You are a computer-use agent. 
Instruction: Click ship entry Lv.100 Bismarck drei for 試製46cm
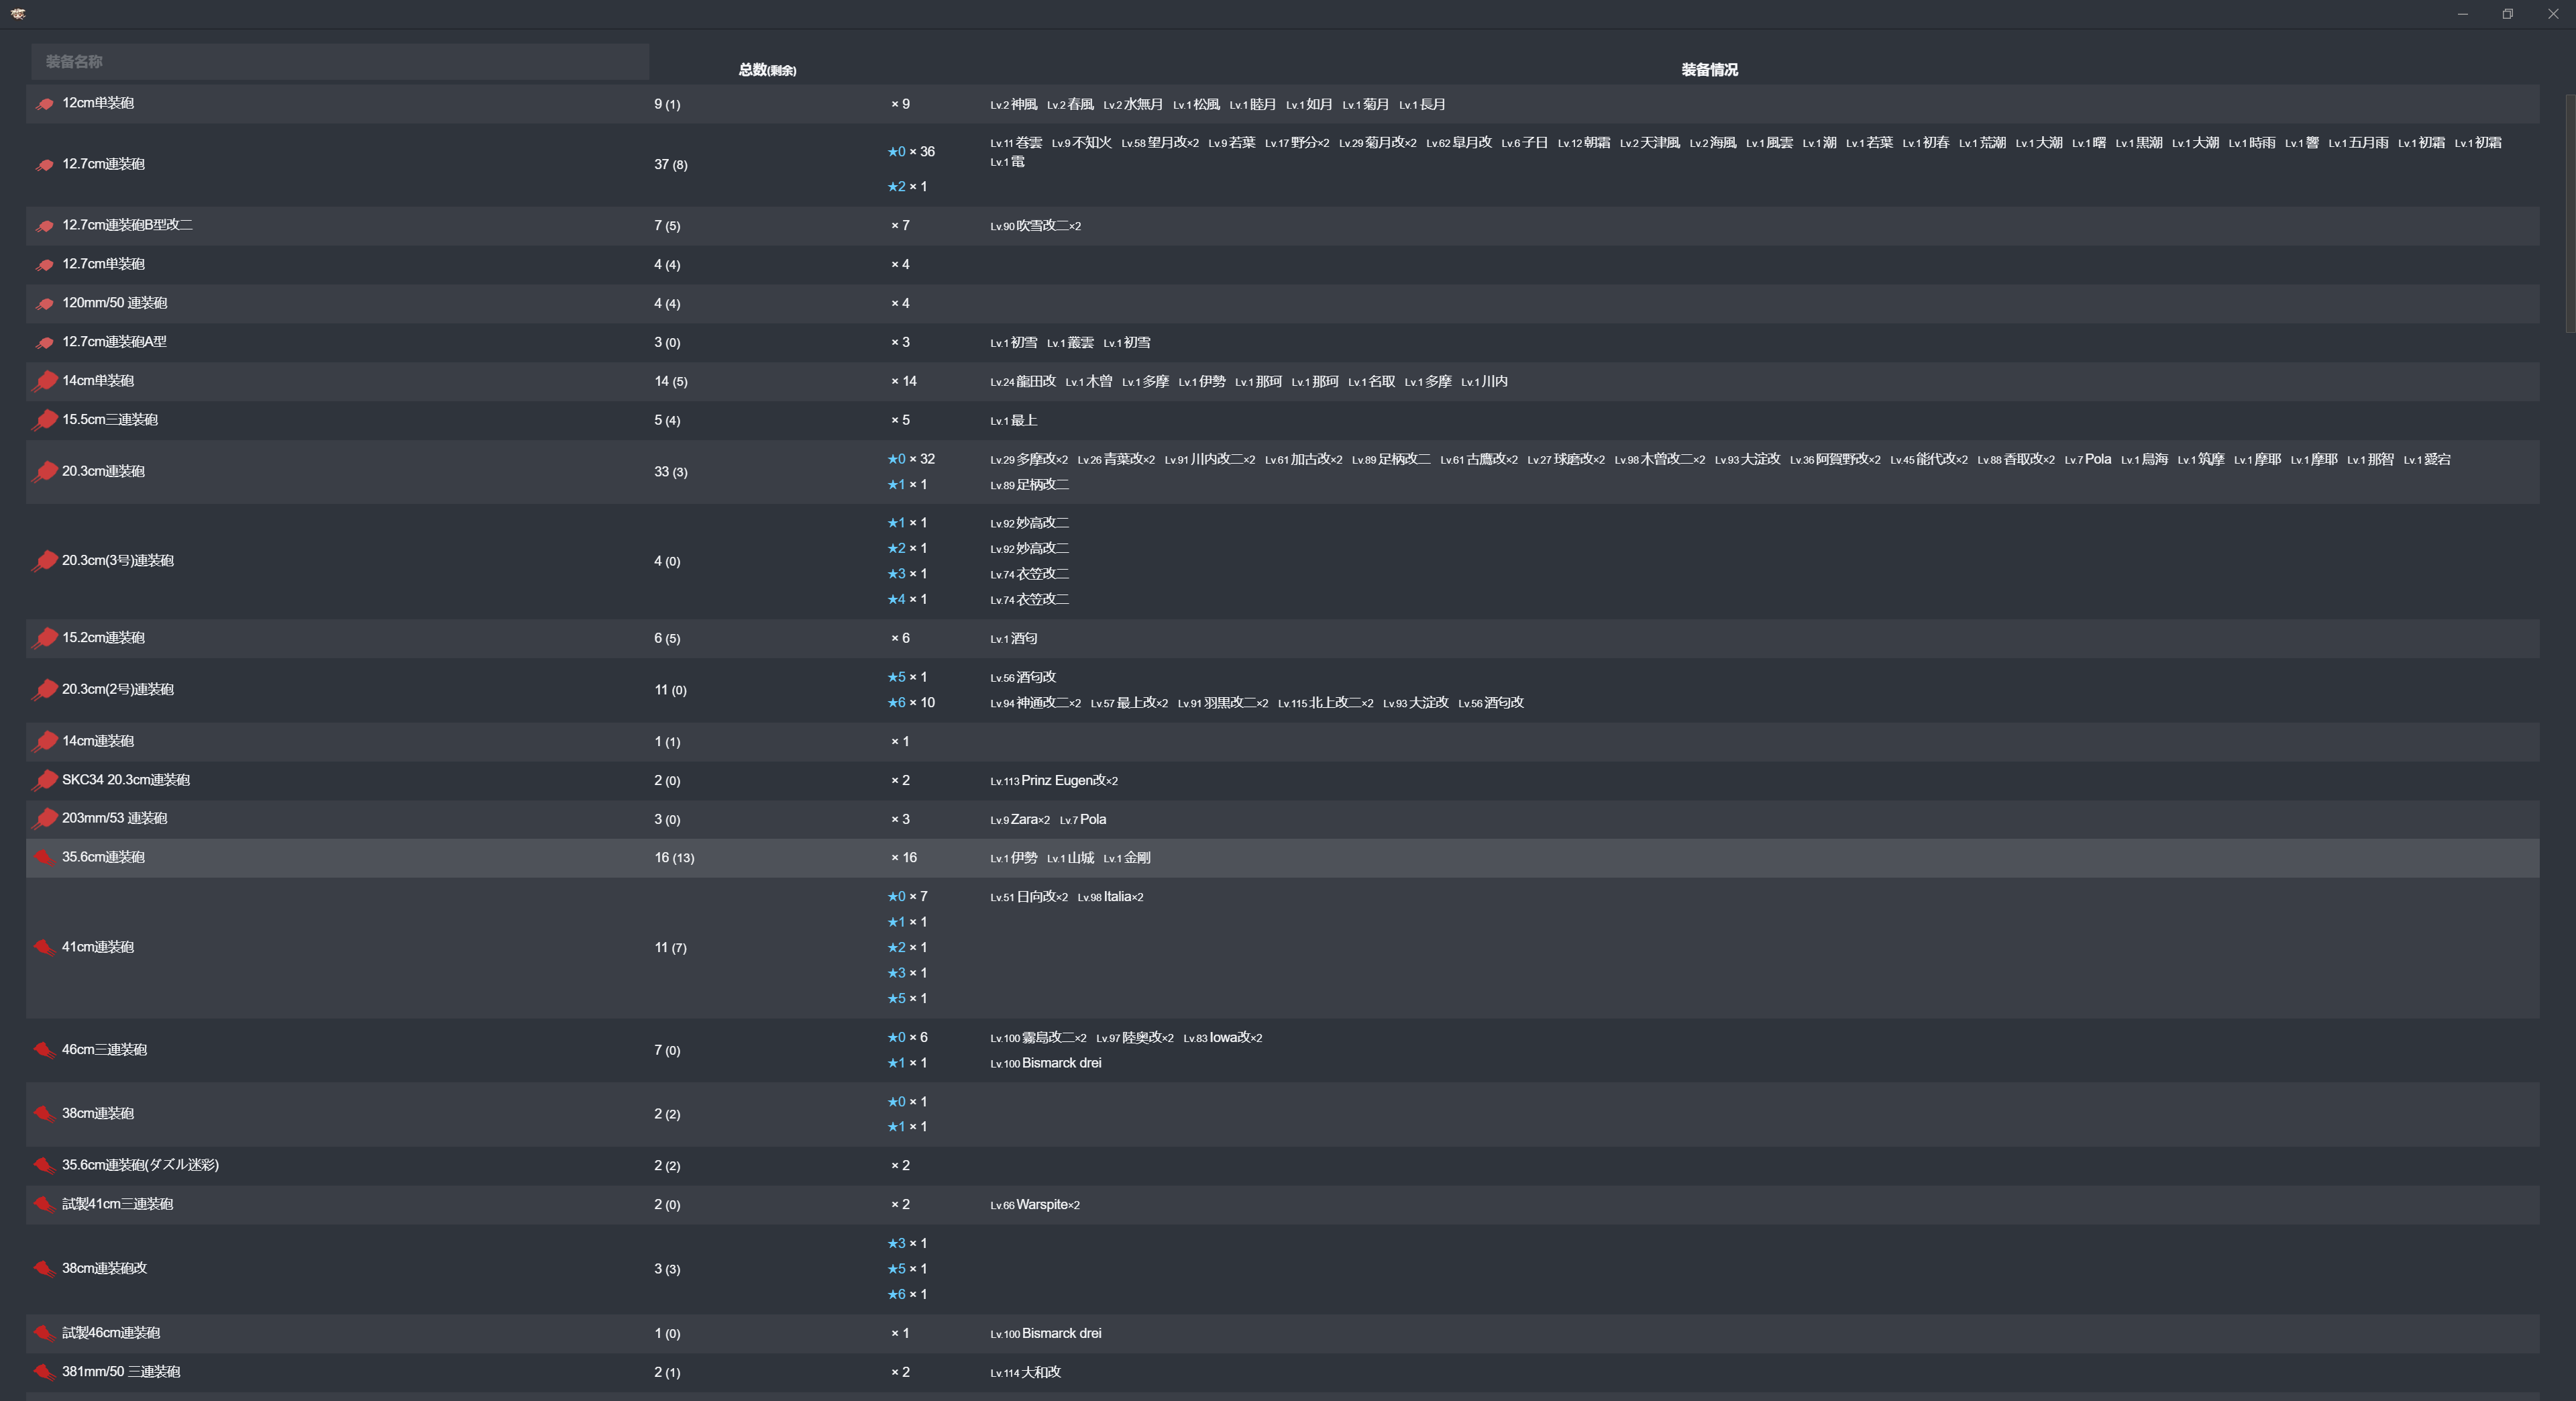[1046, 1333]
